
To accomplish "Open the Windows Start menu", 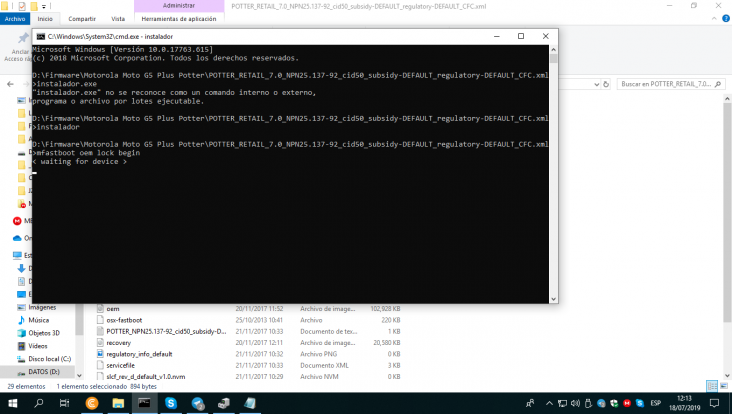I will [x=13, y=403].
